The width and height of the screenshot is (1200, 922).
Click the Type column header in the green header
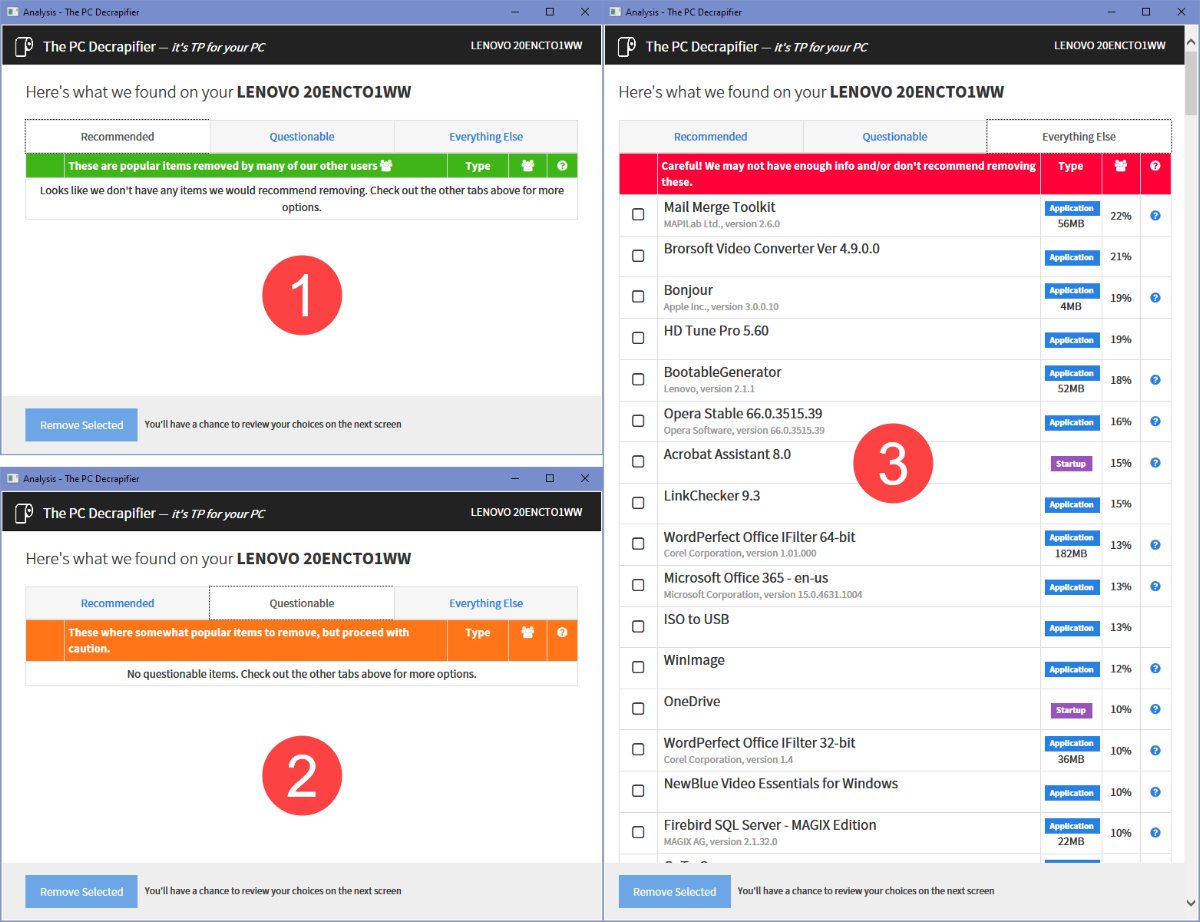point(478,166)
